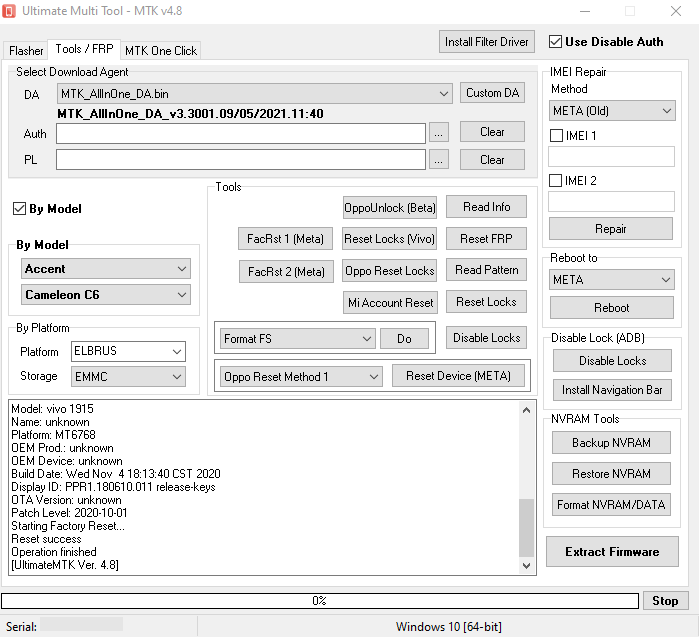Click the Windows 10 [64-bit] status text
This screenshot has height=637, width=699.
point(448,627)
